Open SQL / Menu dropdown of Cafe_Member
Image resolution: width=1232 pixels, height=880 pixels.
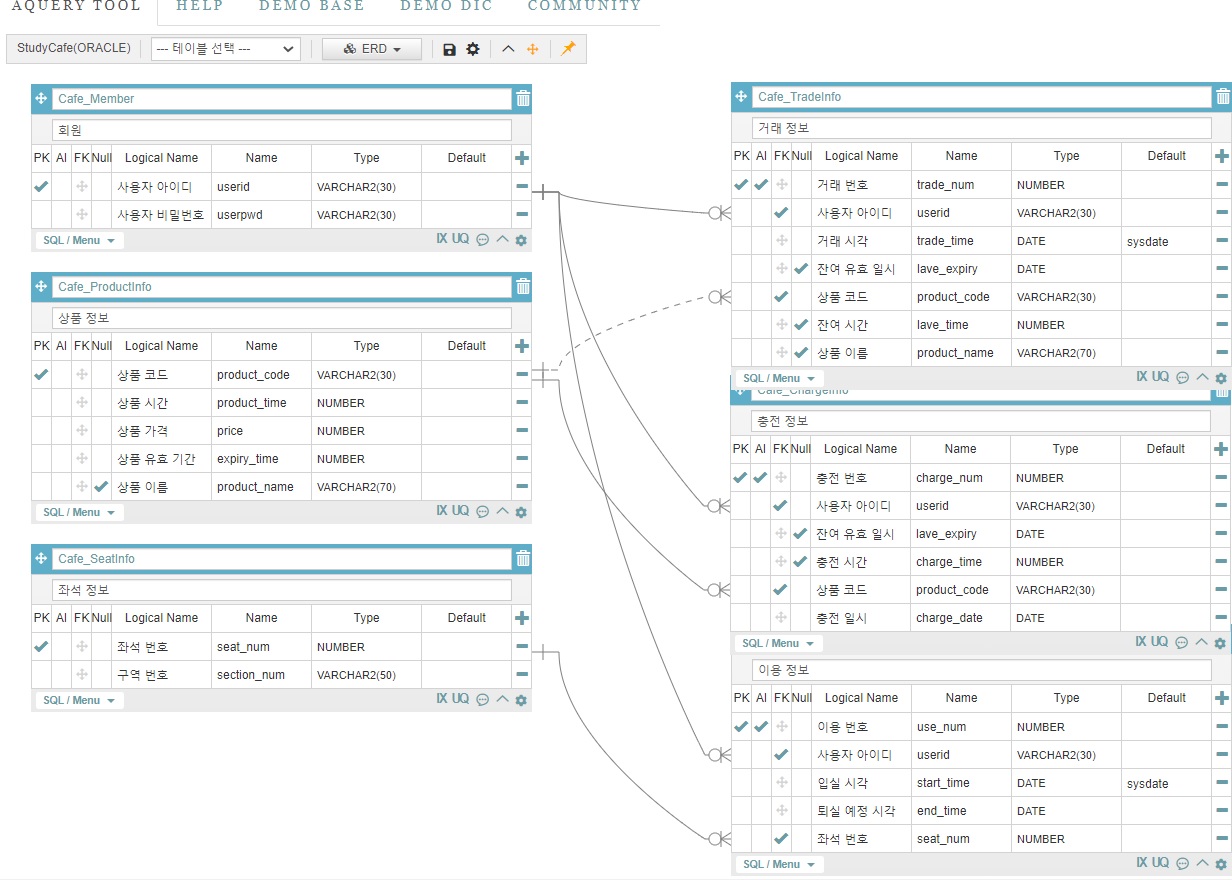[x=79, y=240]
